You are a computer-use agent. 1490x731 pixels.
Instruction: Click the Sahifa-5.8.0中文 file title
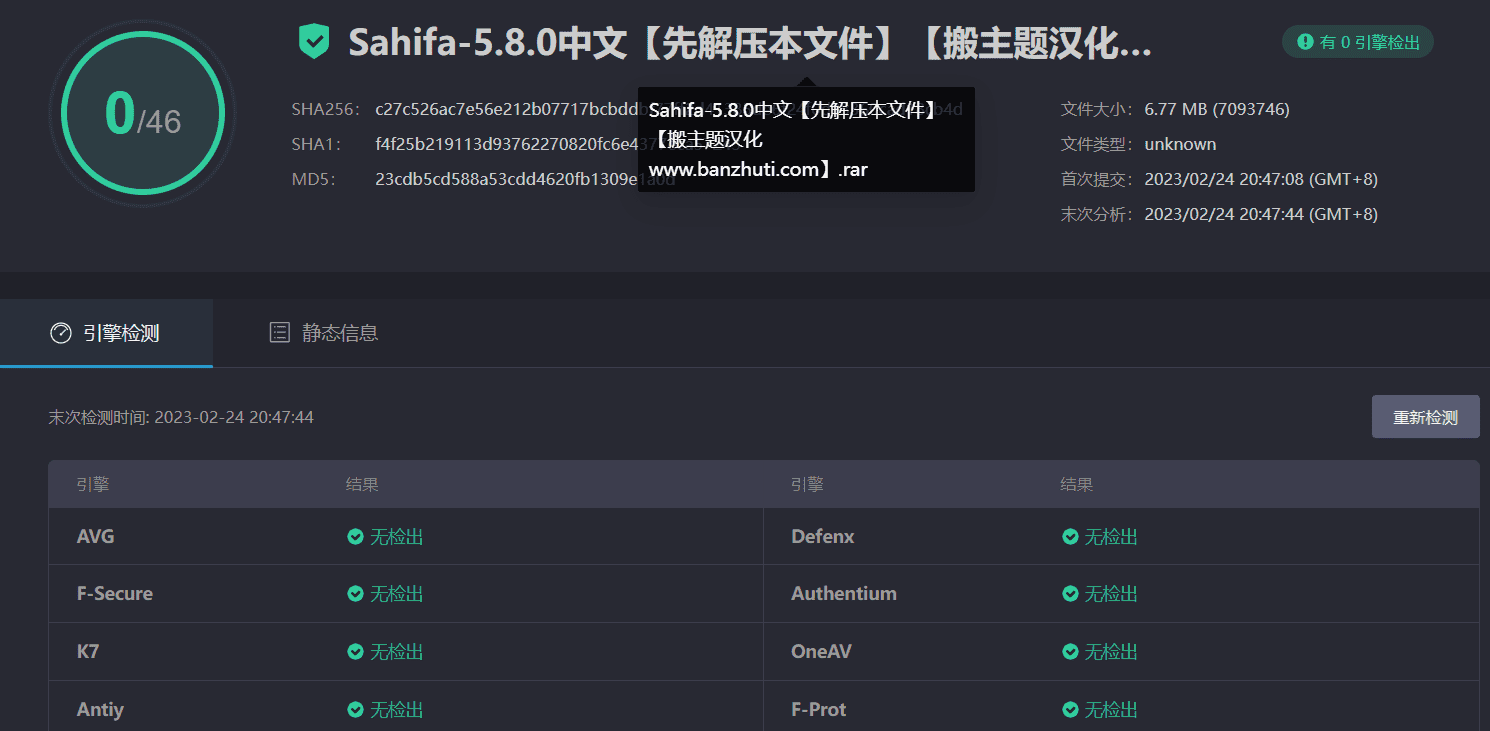coord(750,43)
